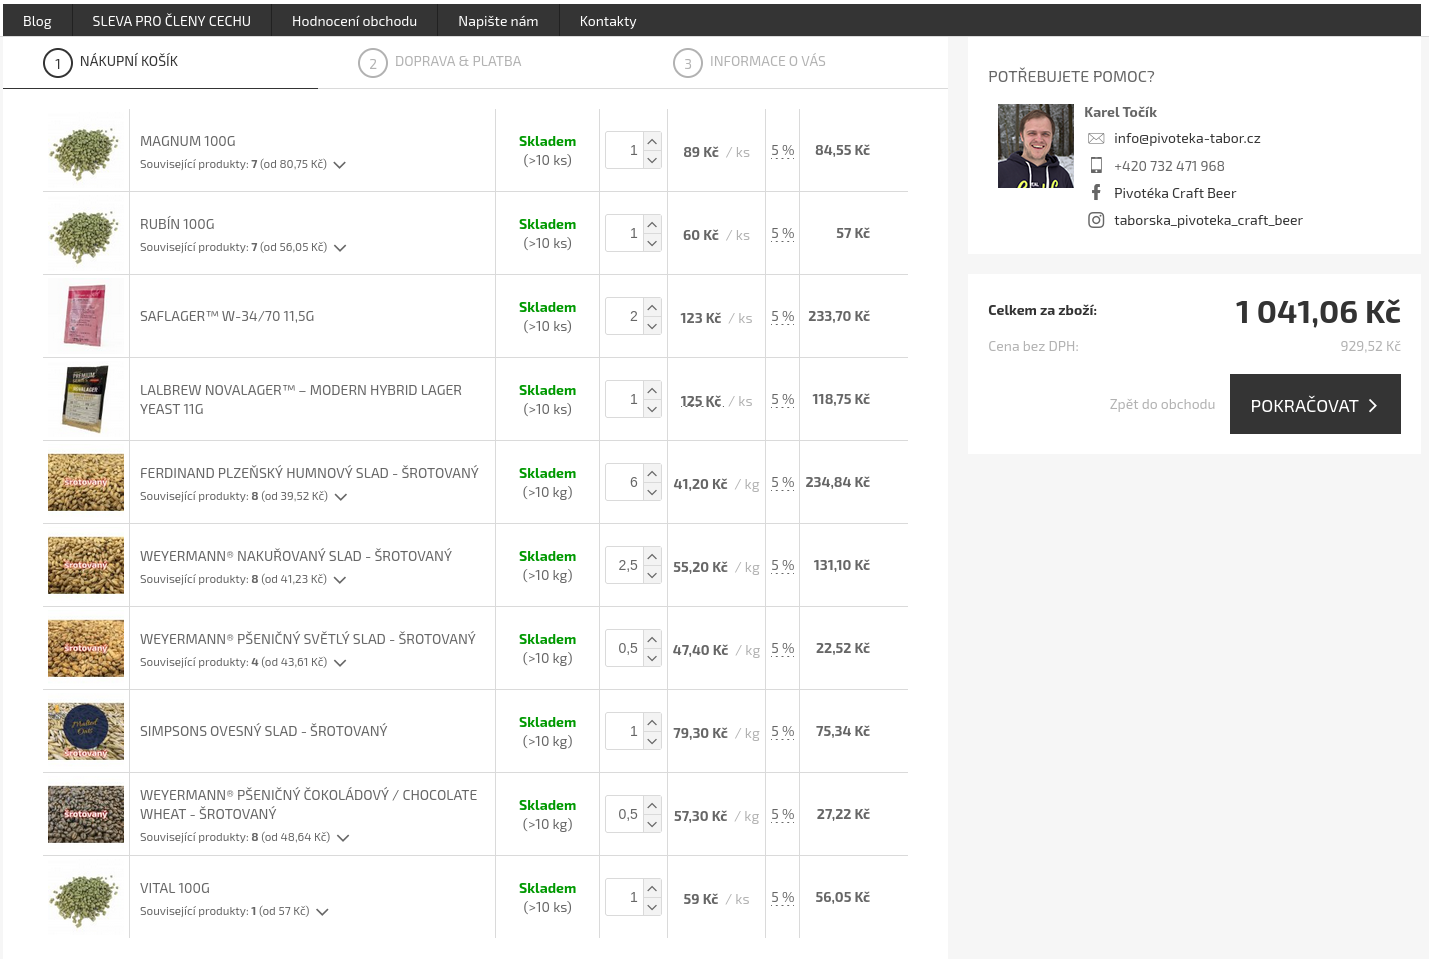Click the Instagram icon for taborska_pivoteka_craft_beer

click(x=1096, y=220)
